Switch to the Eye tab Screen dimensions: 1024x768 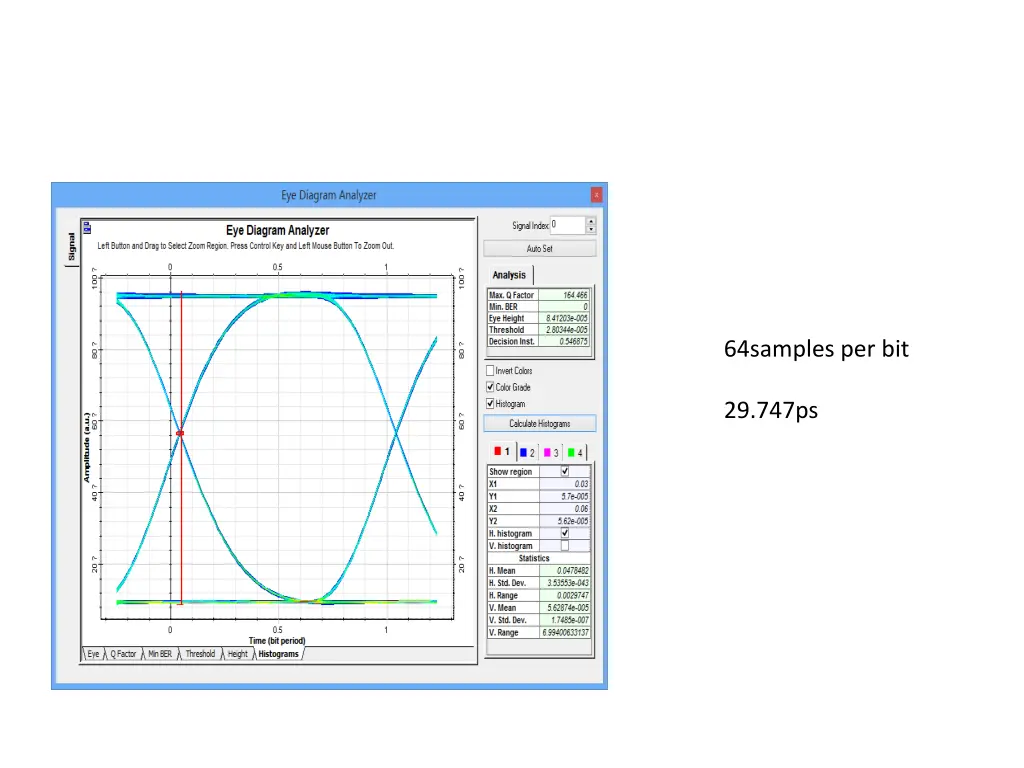[93, 654]
